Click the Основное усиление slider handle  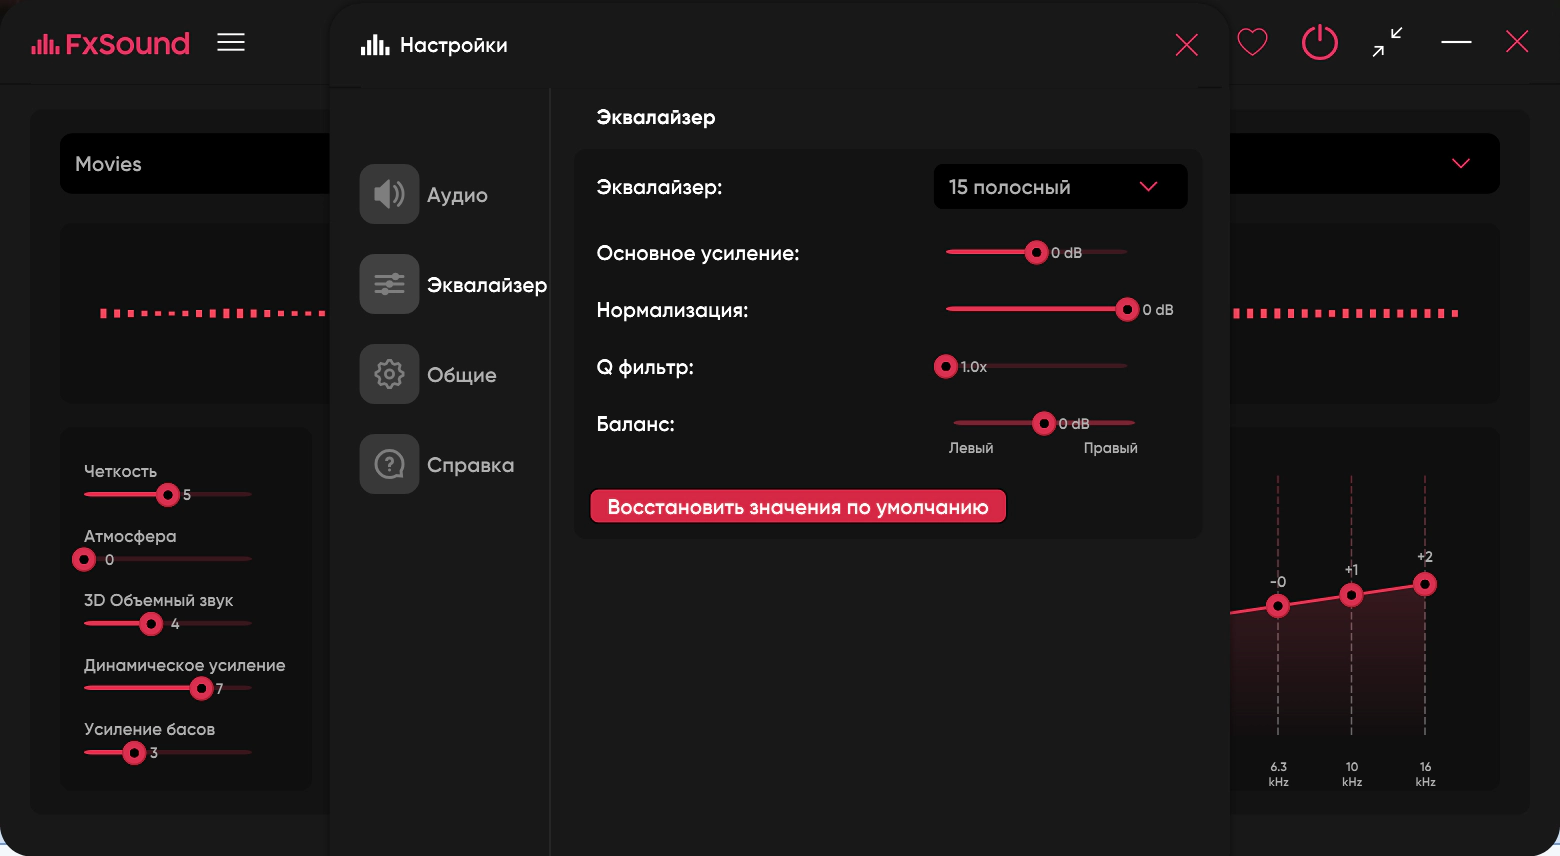coord(1037,252)
